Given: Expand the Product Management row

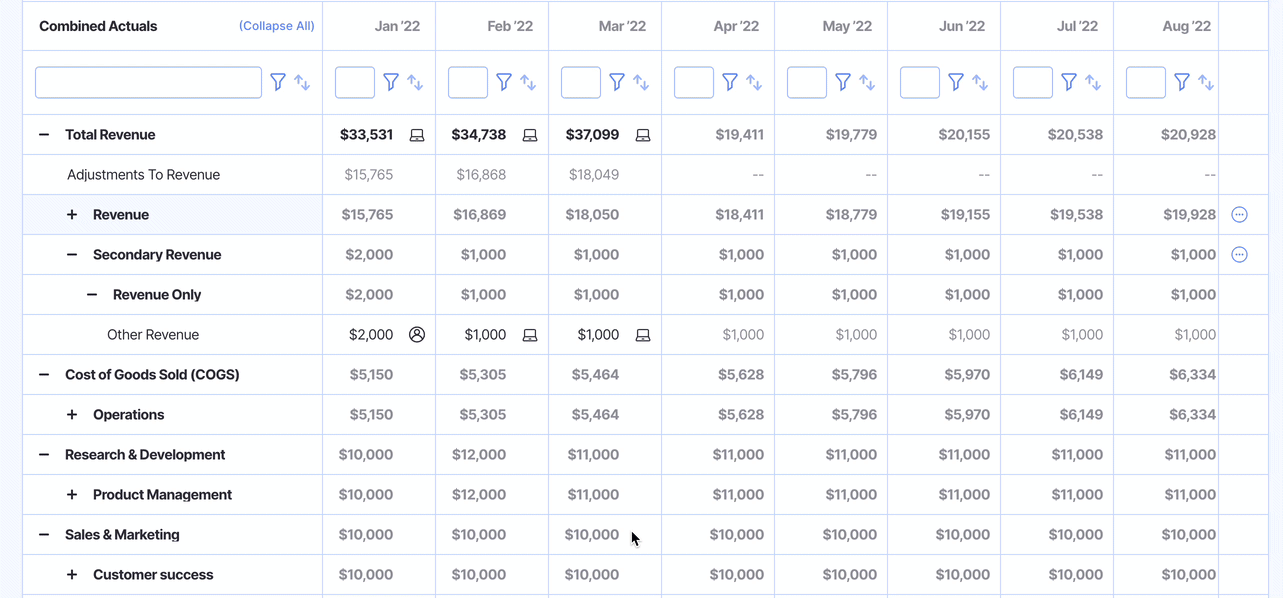Looking at the screenshot, I should click(72, 495).
